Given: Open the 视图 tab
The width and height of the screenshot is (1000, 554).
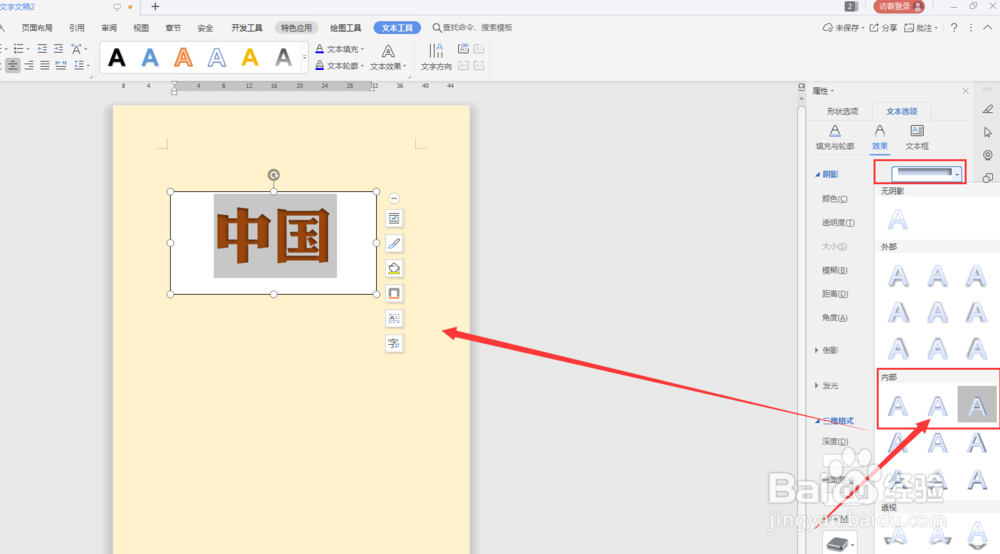Looking at the screenshot, I should 141,28.
